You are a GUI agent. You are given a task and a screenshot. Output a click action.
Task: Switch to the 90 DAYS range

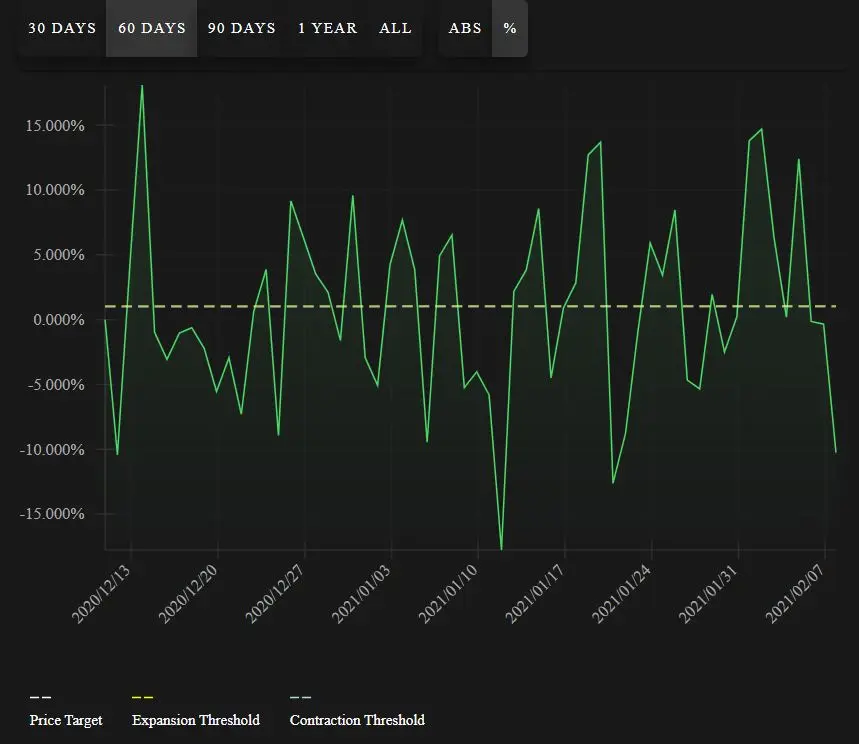pyautogui.click(x=242, y=28)
